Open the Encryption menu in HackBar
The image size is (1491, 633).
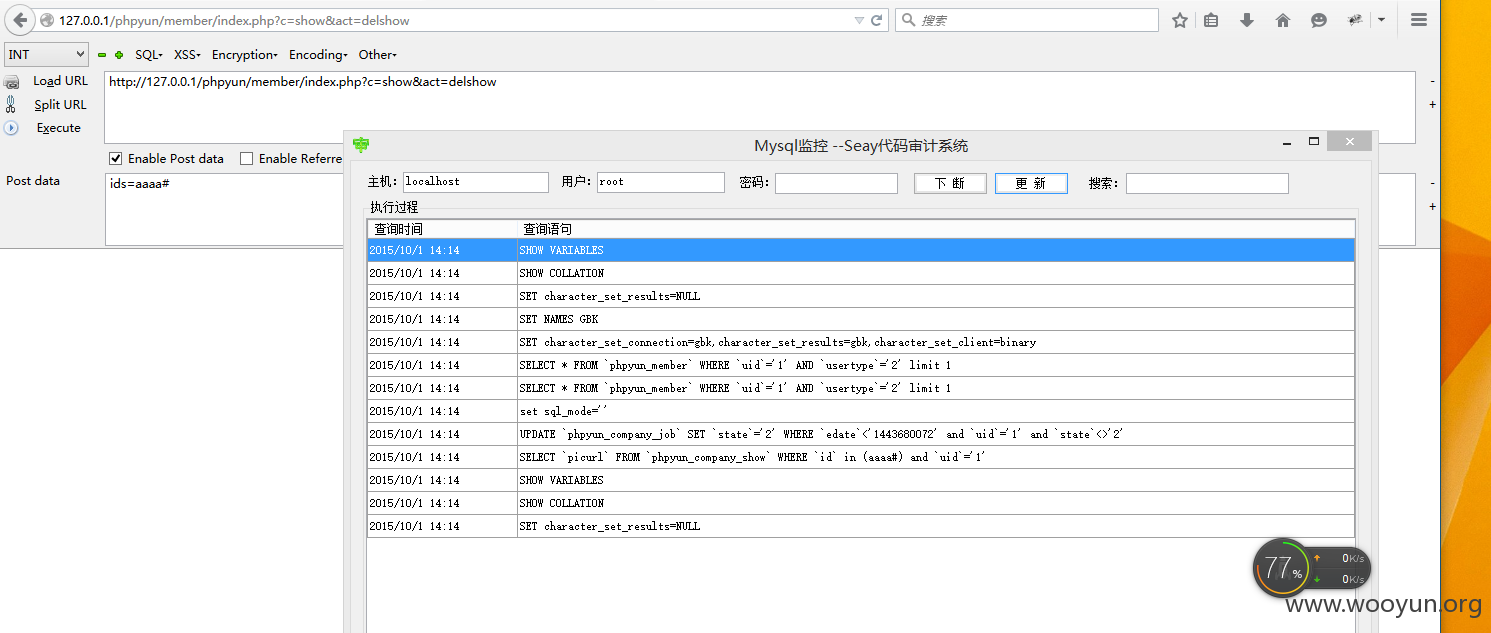[245, 55]
